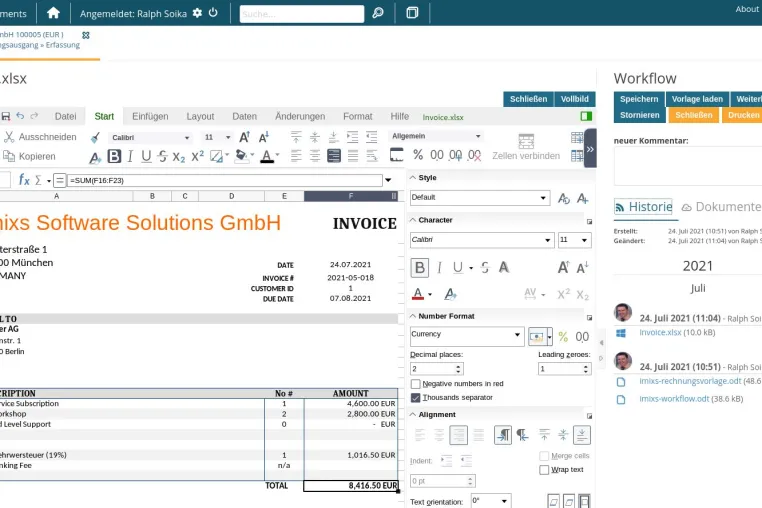Image resolution: width=762 pixels, height=508 pixels.
Task: Toggle the sidebar icon beside Invoice.xlsx
Action: tap(586, 116)
